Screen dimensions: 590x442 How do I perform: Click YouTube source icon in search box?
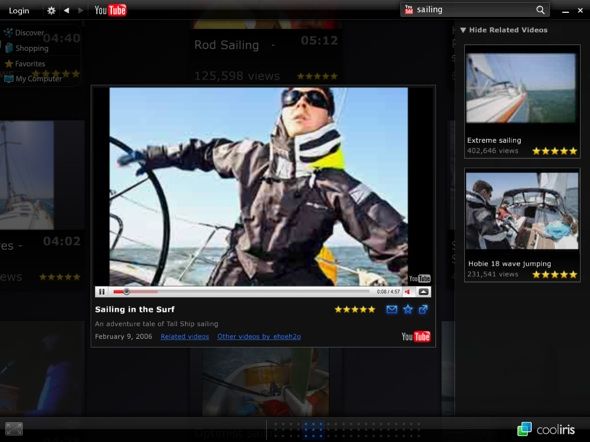tap(409, 10)
